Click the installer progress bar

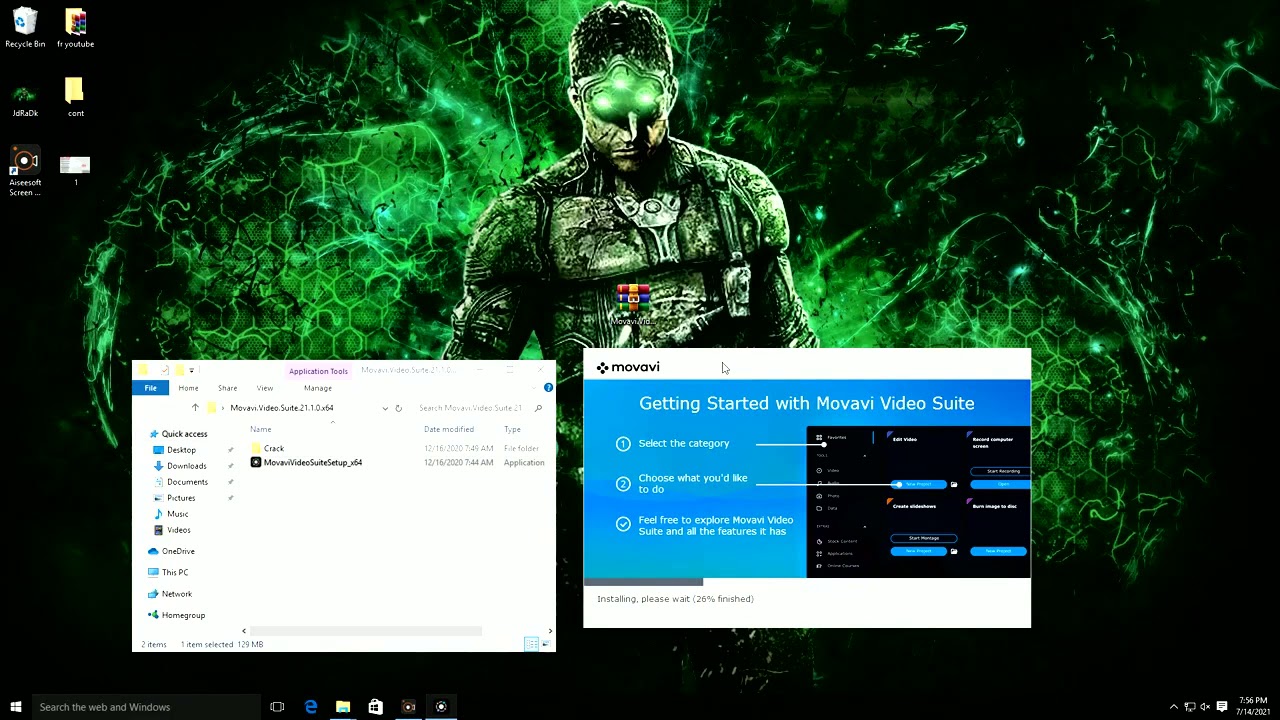(x=806, y=581)
